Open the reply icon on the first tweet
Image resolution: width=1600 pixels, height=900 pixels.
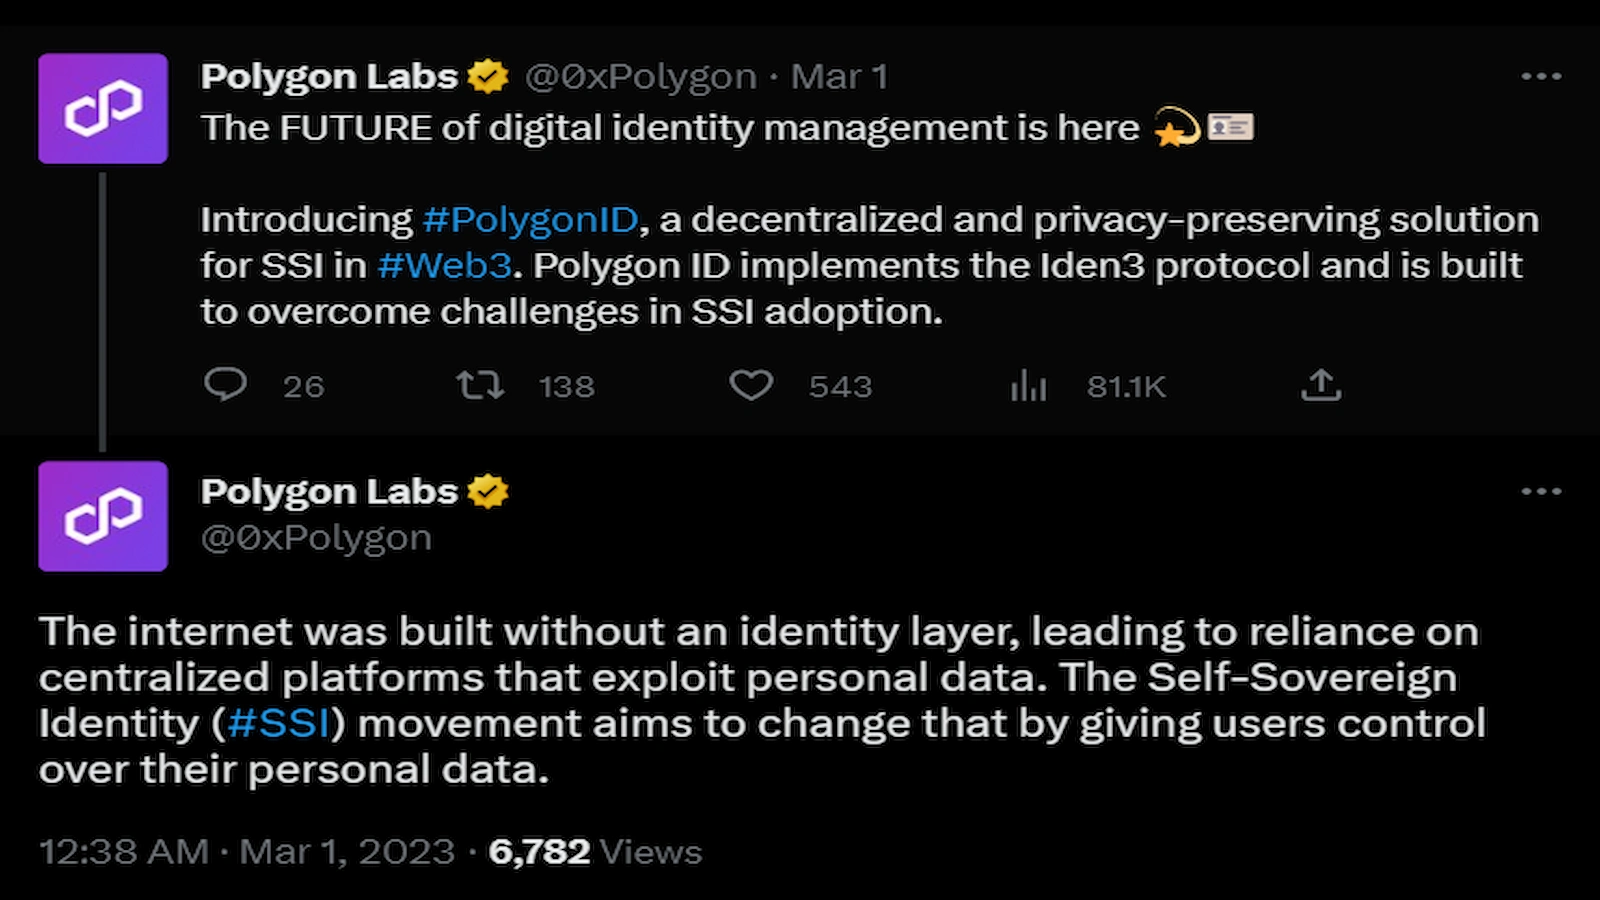225,386
